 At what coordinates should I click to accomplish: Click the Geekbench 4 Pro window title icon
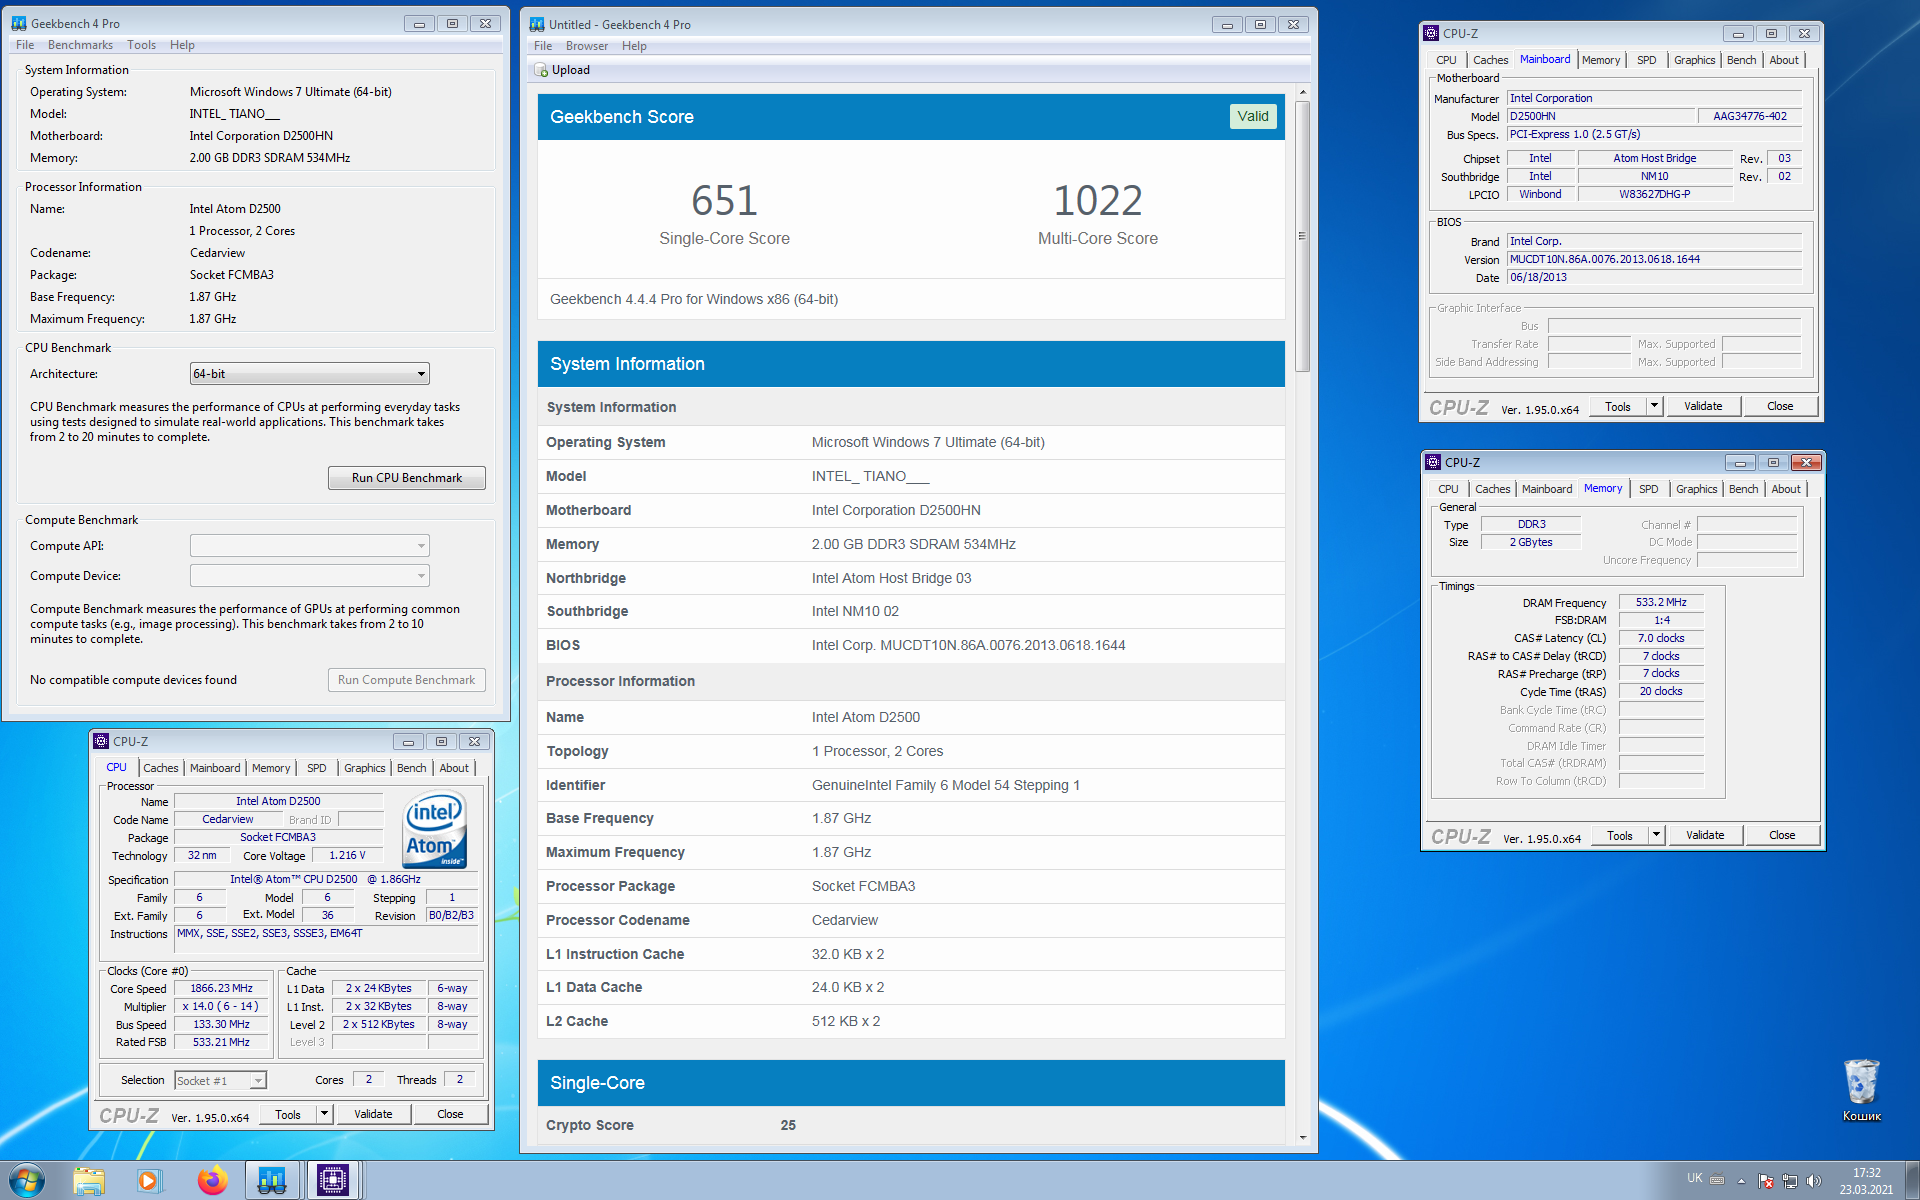coord(19,23)
